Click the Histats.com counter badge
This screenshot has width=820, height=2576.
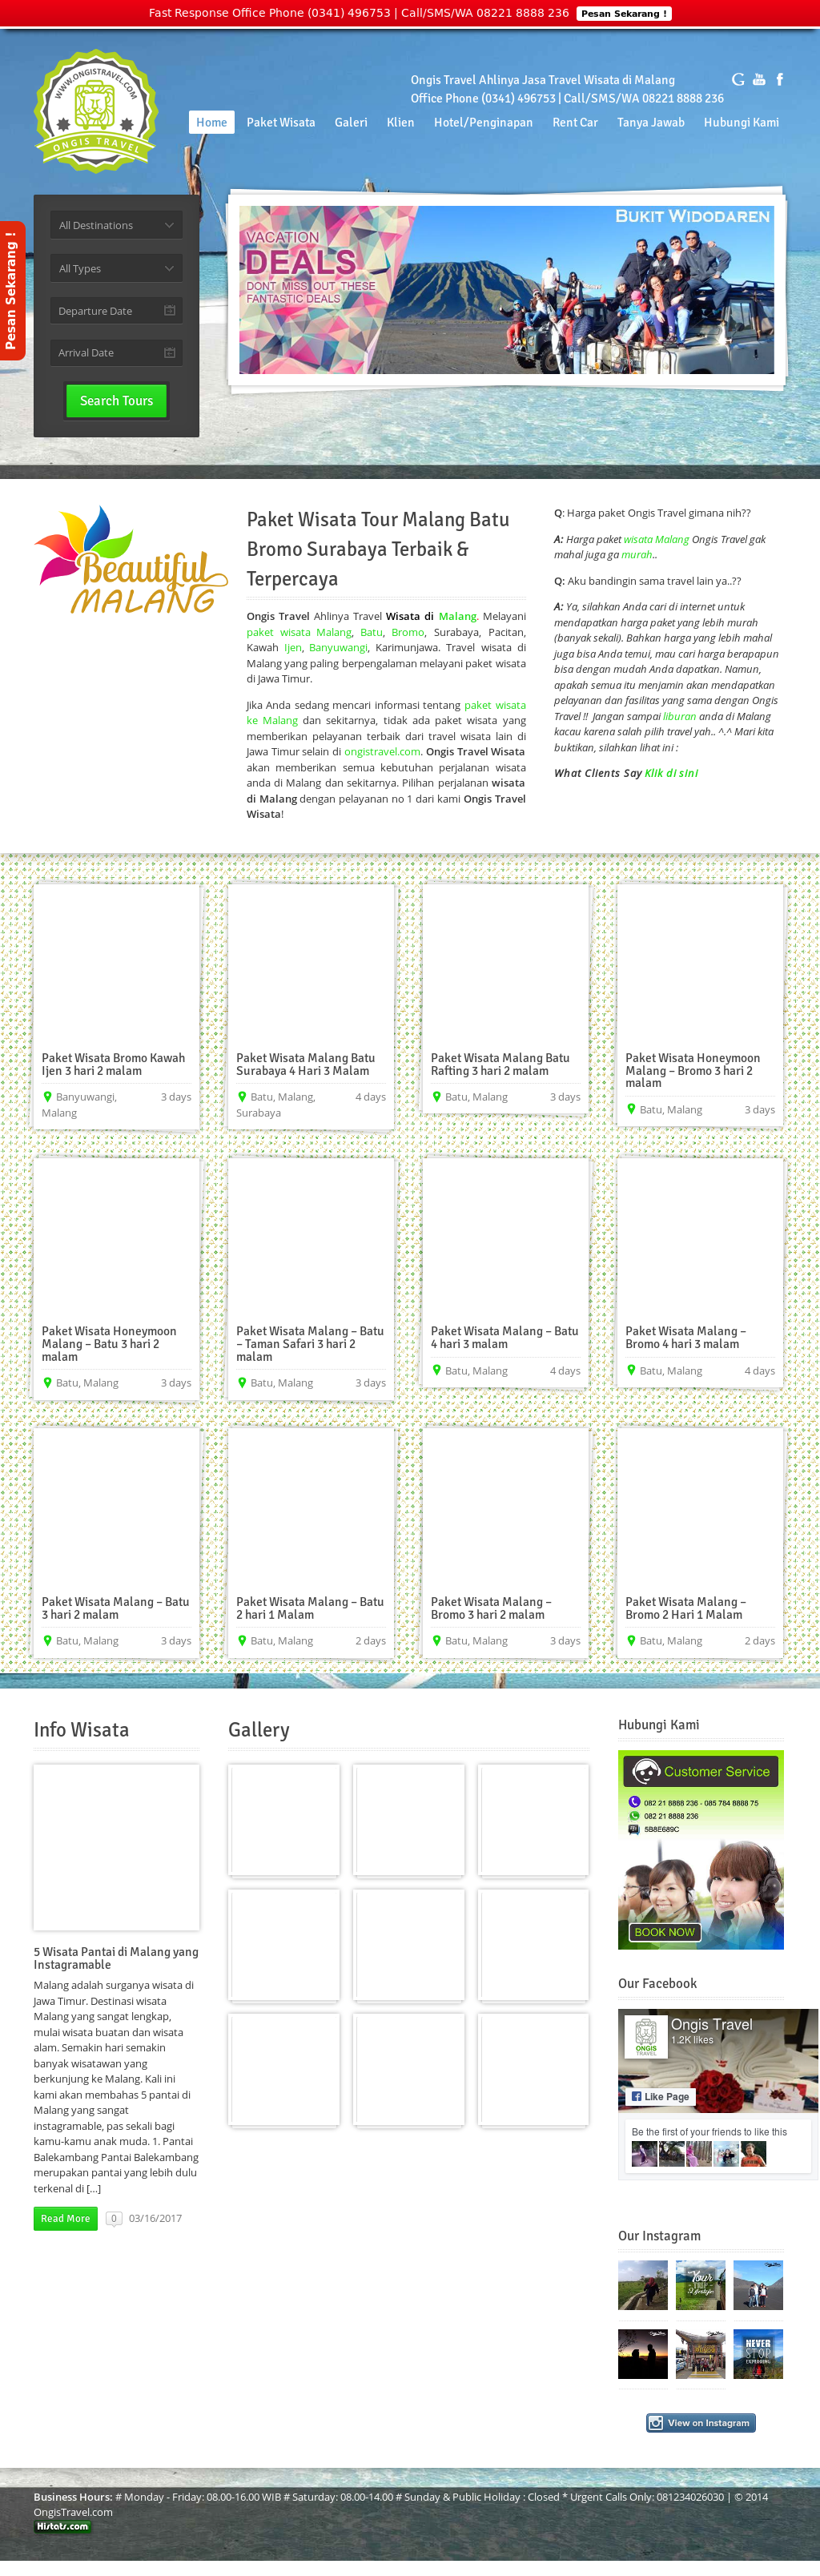click(62, 2526)
